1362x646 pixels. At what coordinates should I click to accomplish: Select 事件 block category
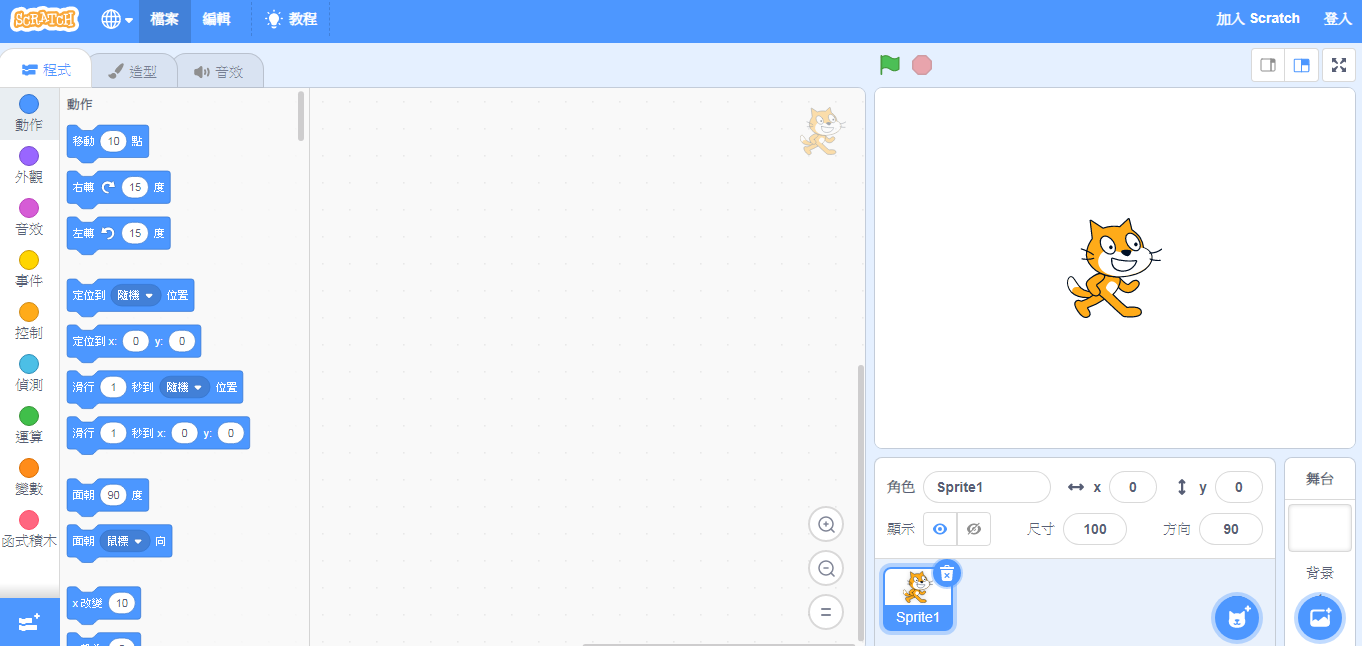point(29,269)
